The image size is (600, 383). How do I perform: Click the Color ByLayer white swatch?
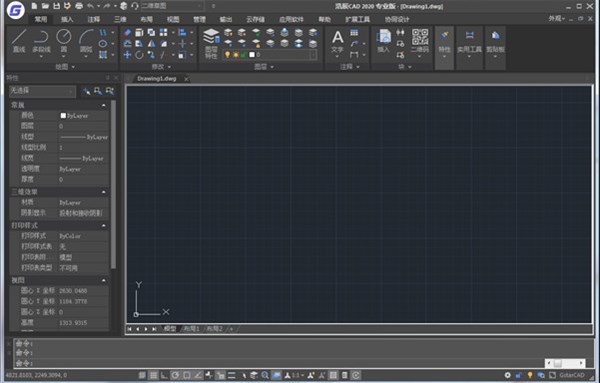point(63,115)
